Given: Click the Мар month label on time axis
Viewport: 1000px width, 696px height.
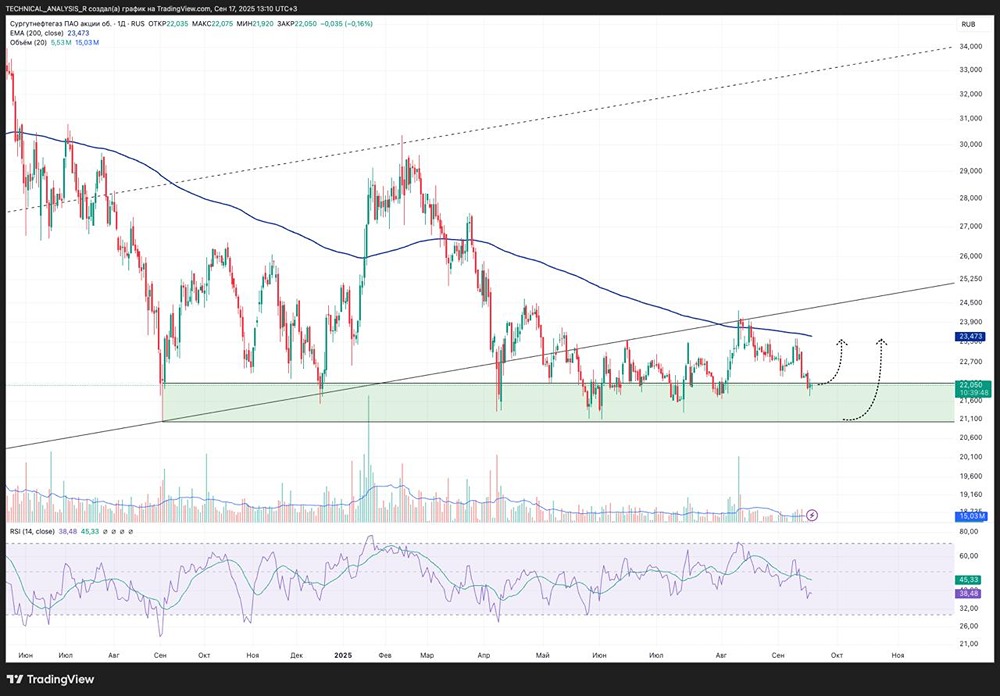Looking at the screenshot, I should click(x=427, y=655).
